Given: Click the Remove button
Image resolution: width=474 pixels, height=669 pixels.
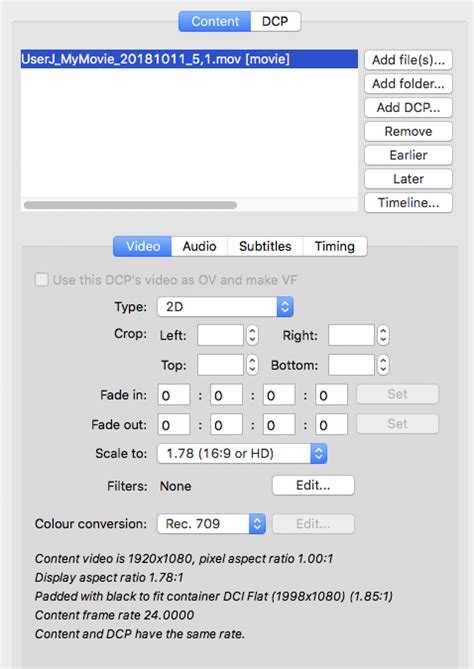Looking at the screenshot, I should 408,131.
